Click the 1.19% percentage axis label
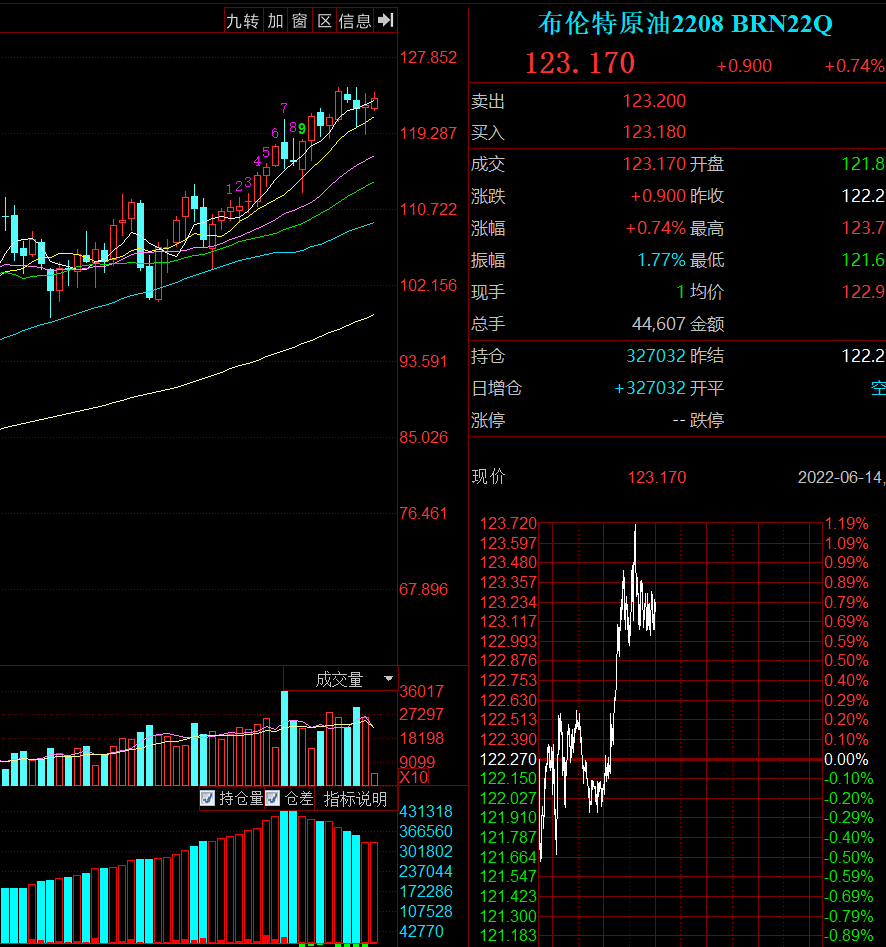The image size is (886, 947). pos(846,523)
